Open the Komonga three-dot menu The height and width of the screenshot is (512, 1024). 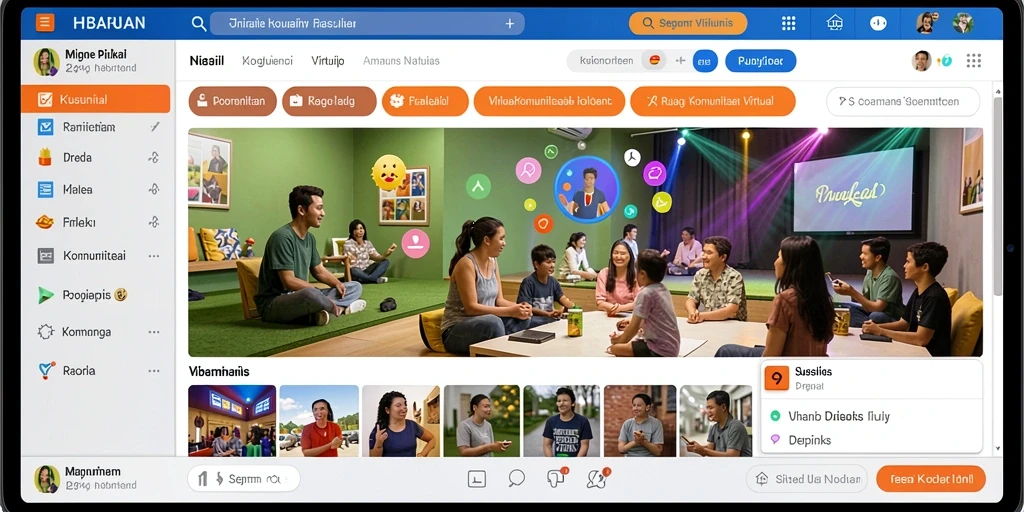point(154,332)
